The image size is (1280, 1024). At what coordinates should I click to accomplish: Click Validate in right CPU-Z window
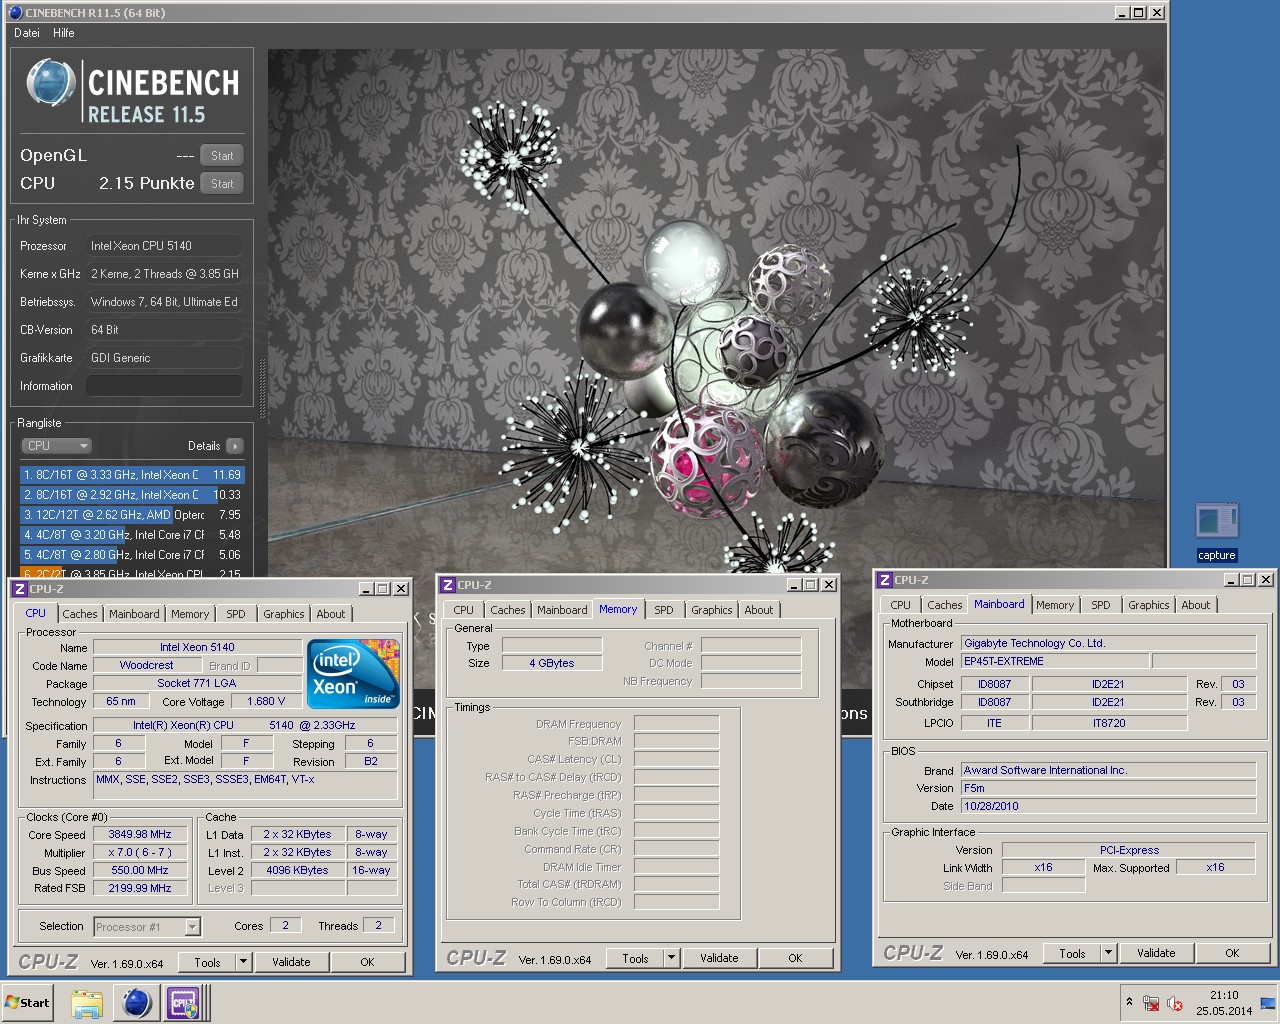pos(1156,953)
